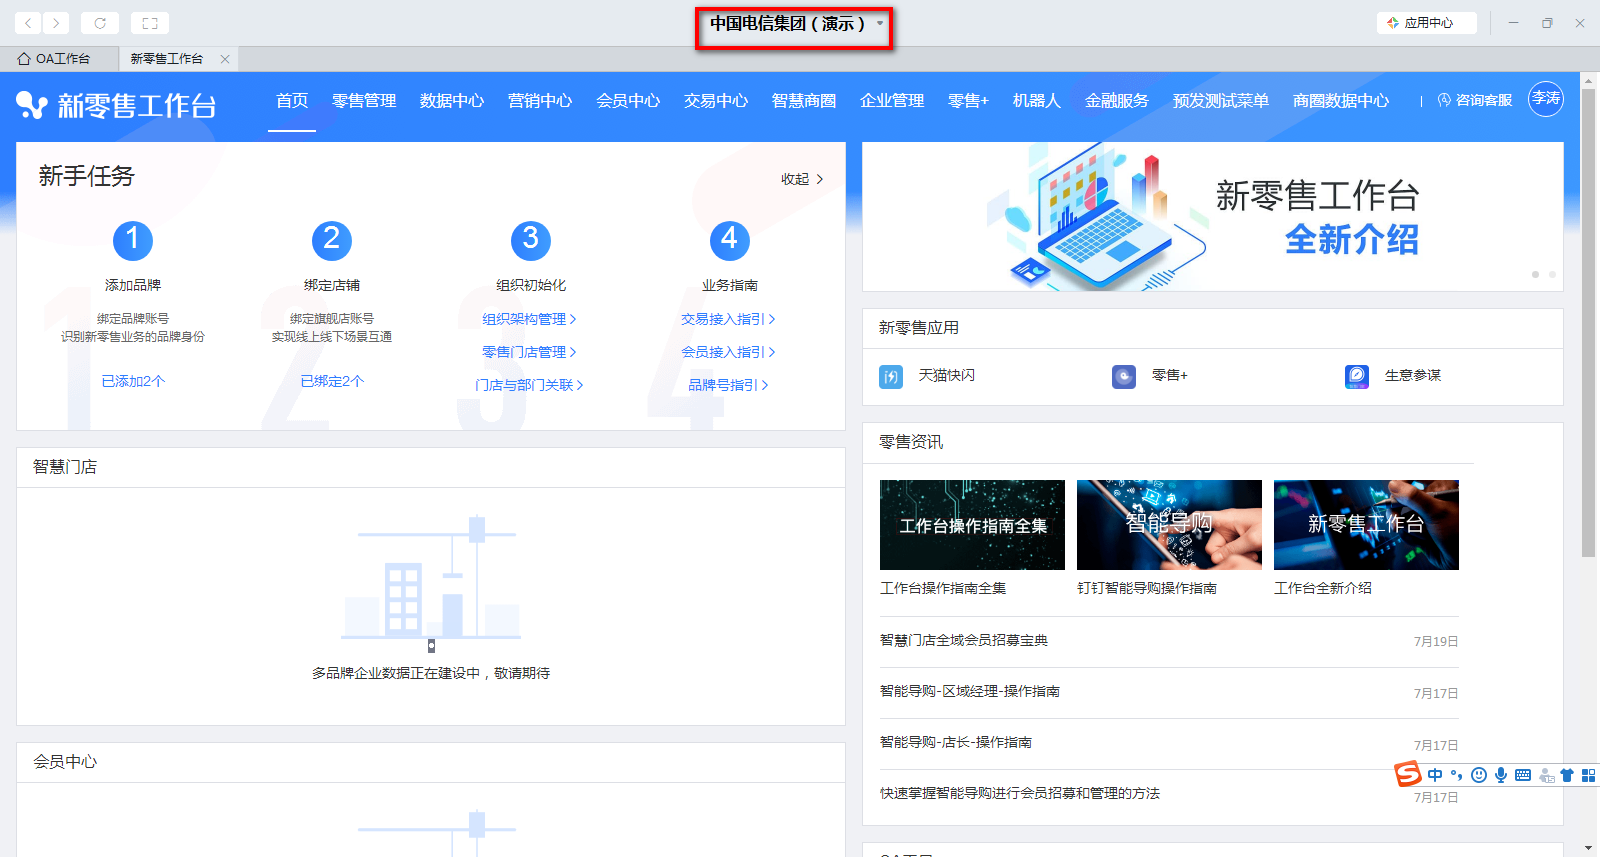The image size is (1600, 860).
Task: Click the 新零售工作台 logo icon
Action: coord(32,105)
